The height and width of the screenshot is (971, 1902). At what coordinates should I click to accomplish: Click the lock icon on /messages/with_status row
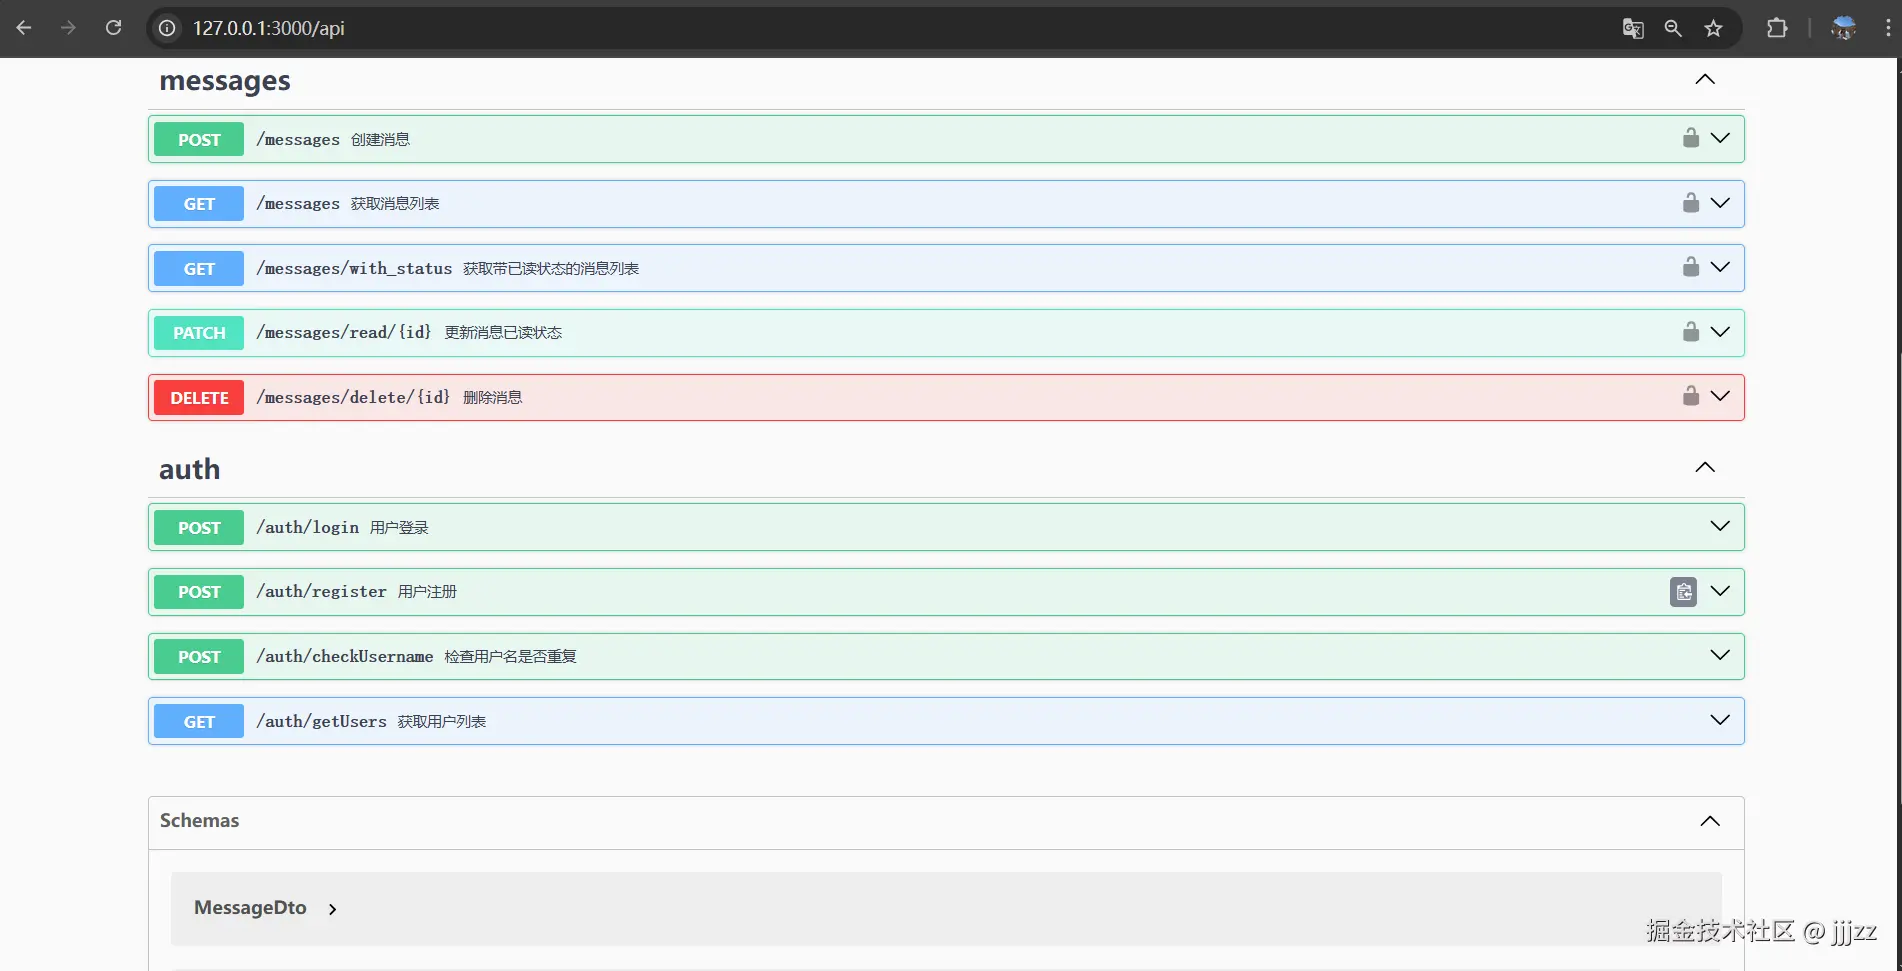(x=1691, y=267)
